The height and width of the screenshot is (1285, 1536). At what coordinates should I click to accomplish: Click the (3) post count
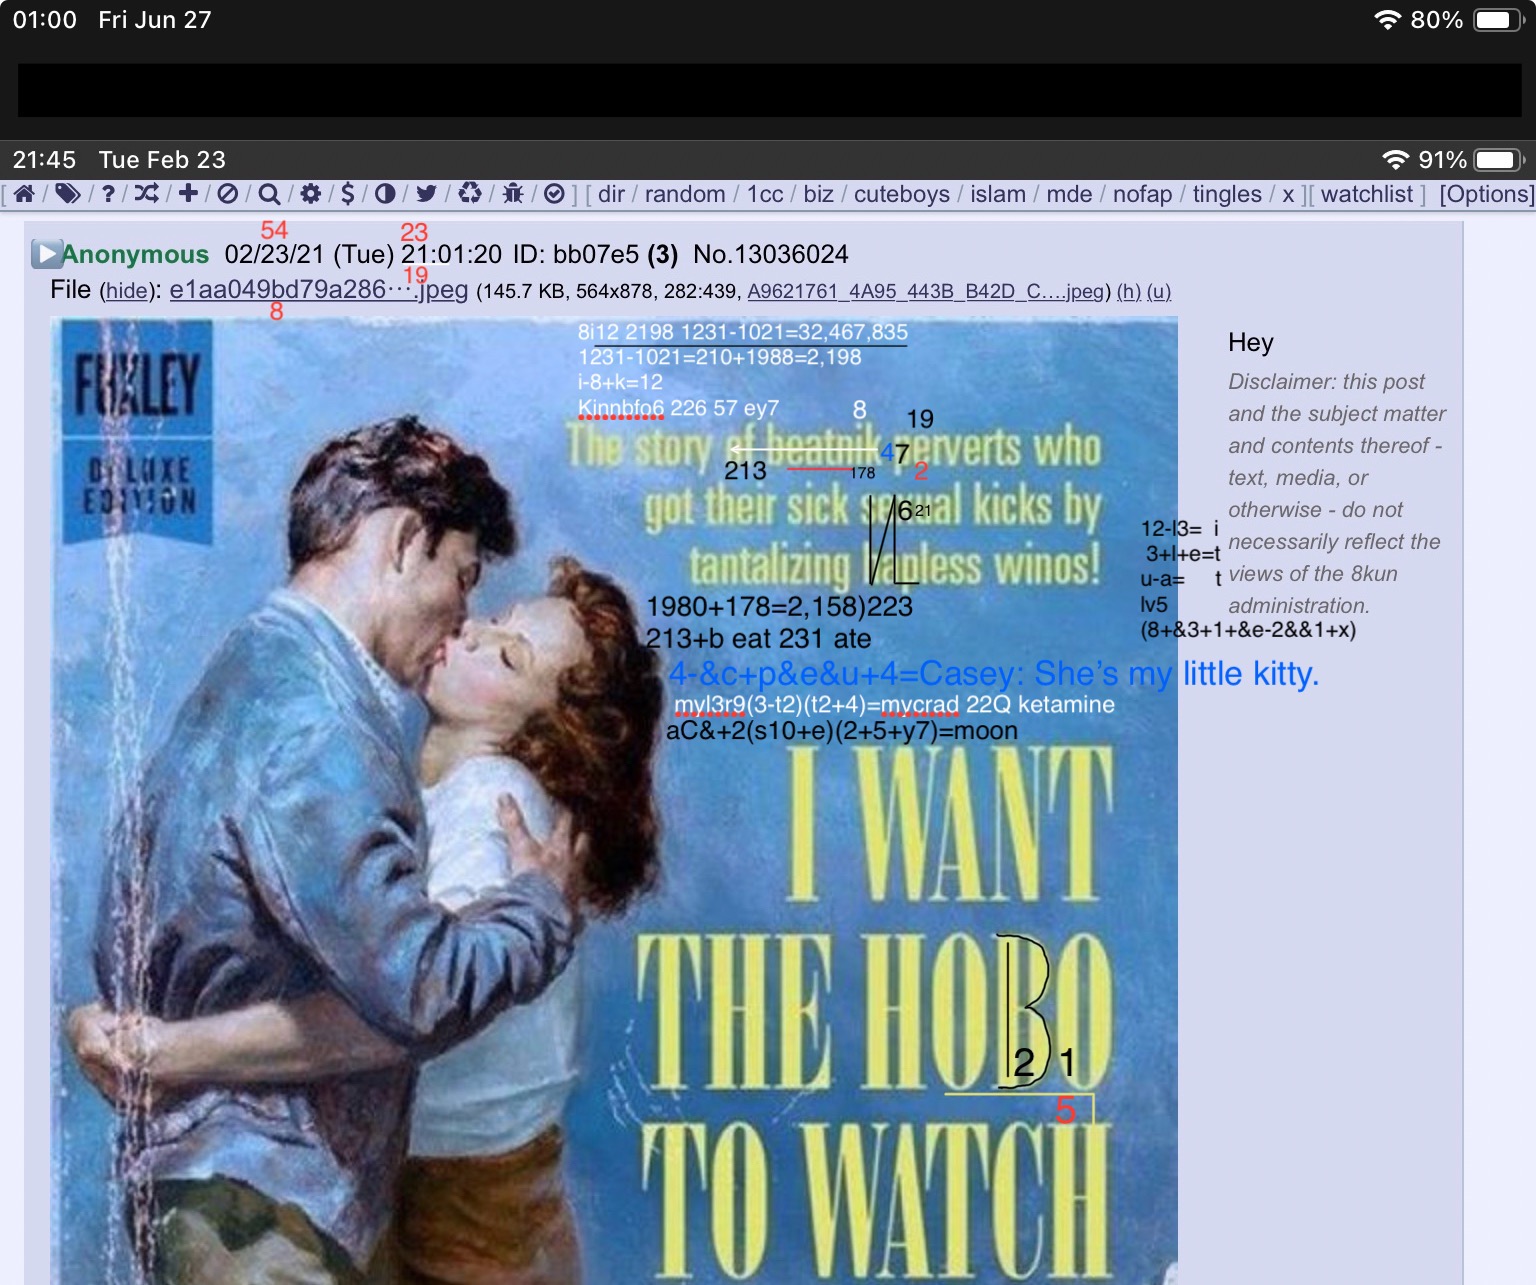663,254
